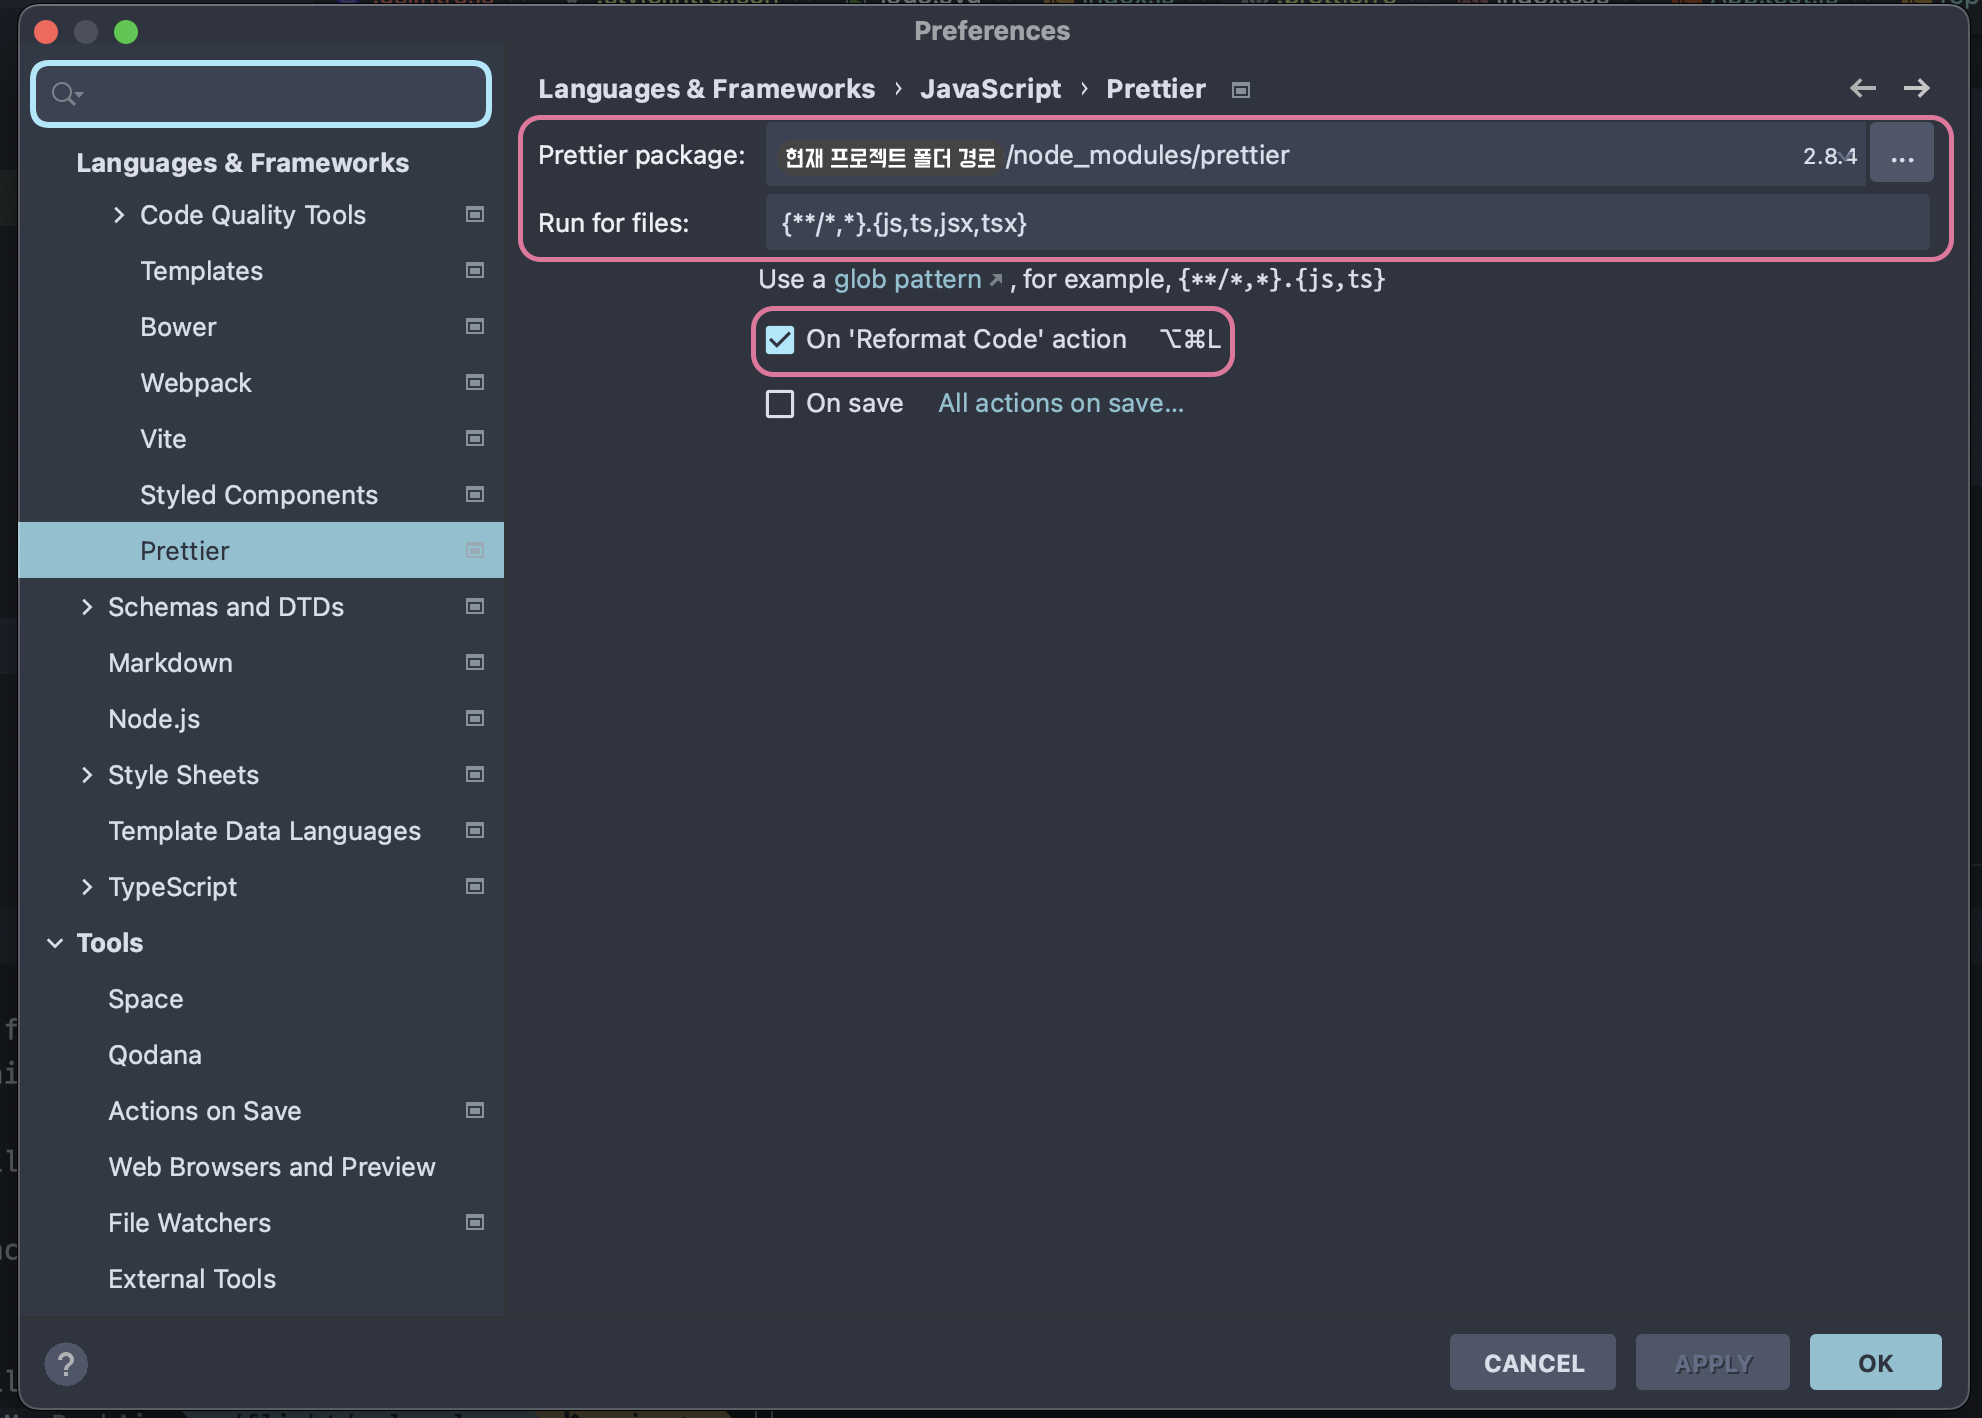Uncheck On 'Reformat Code' action checkbox

coord(780,340)
